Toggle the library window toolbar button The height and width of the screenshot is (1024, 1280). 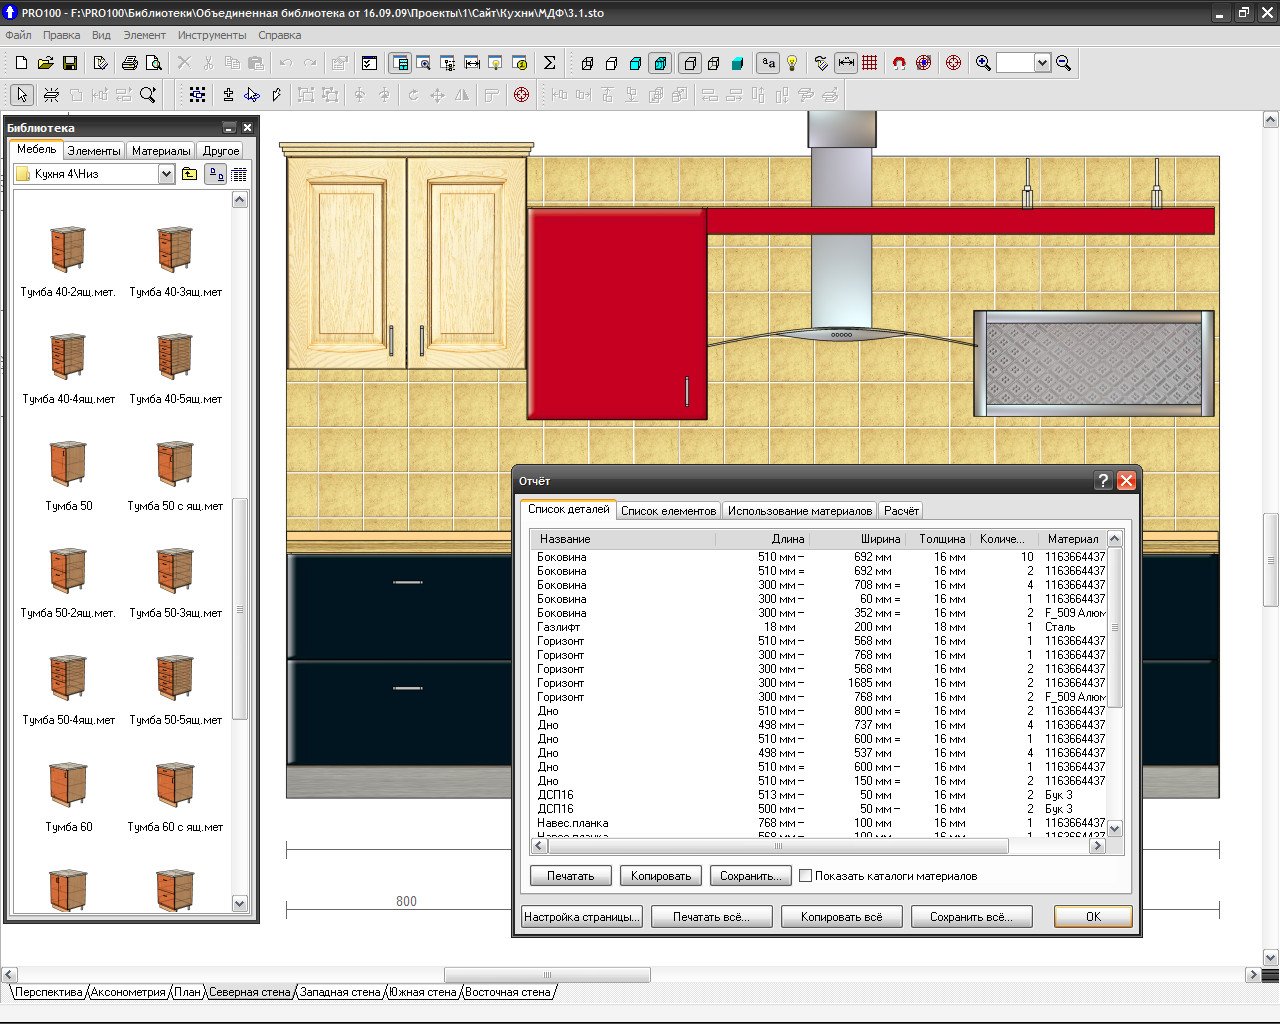pyautogui.click(x=400, y=63)
